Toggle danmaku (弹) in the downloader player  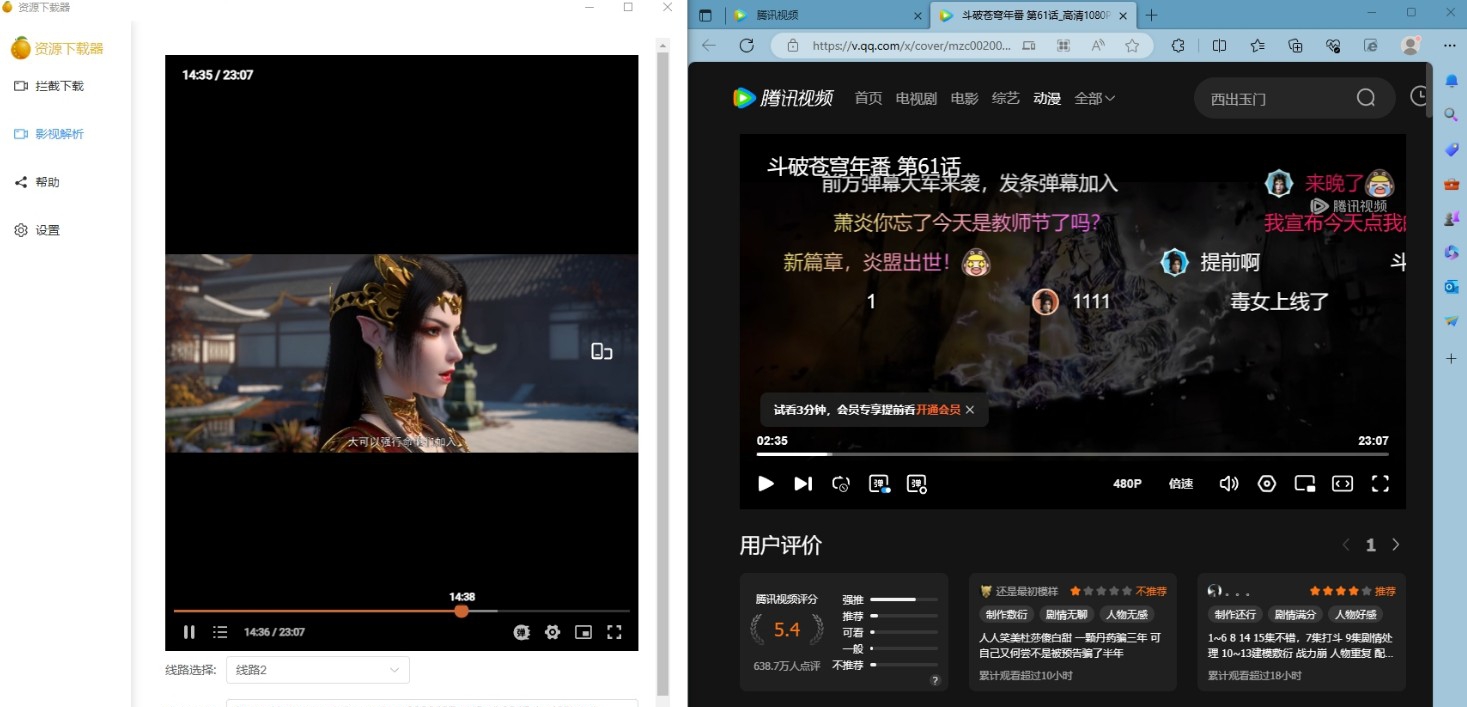(x=521, y=632)
